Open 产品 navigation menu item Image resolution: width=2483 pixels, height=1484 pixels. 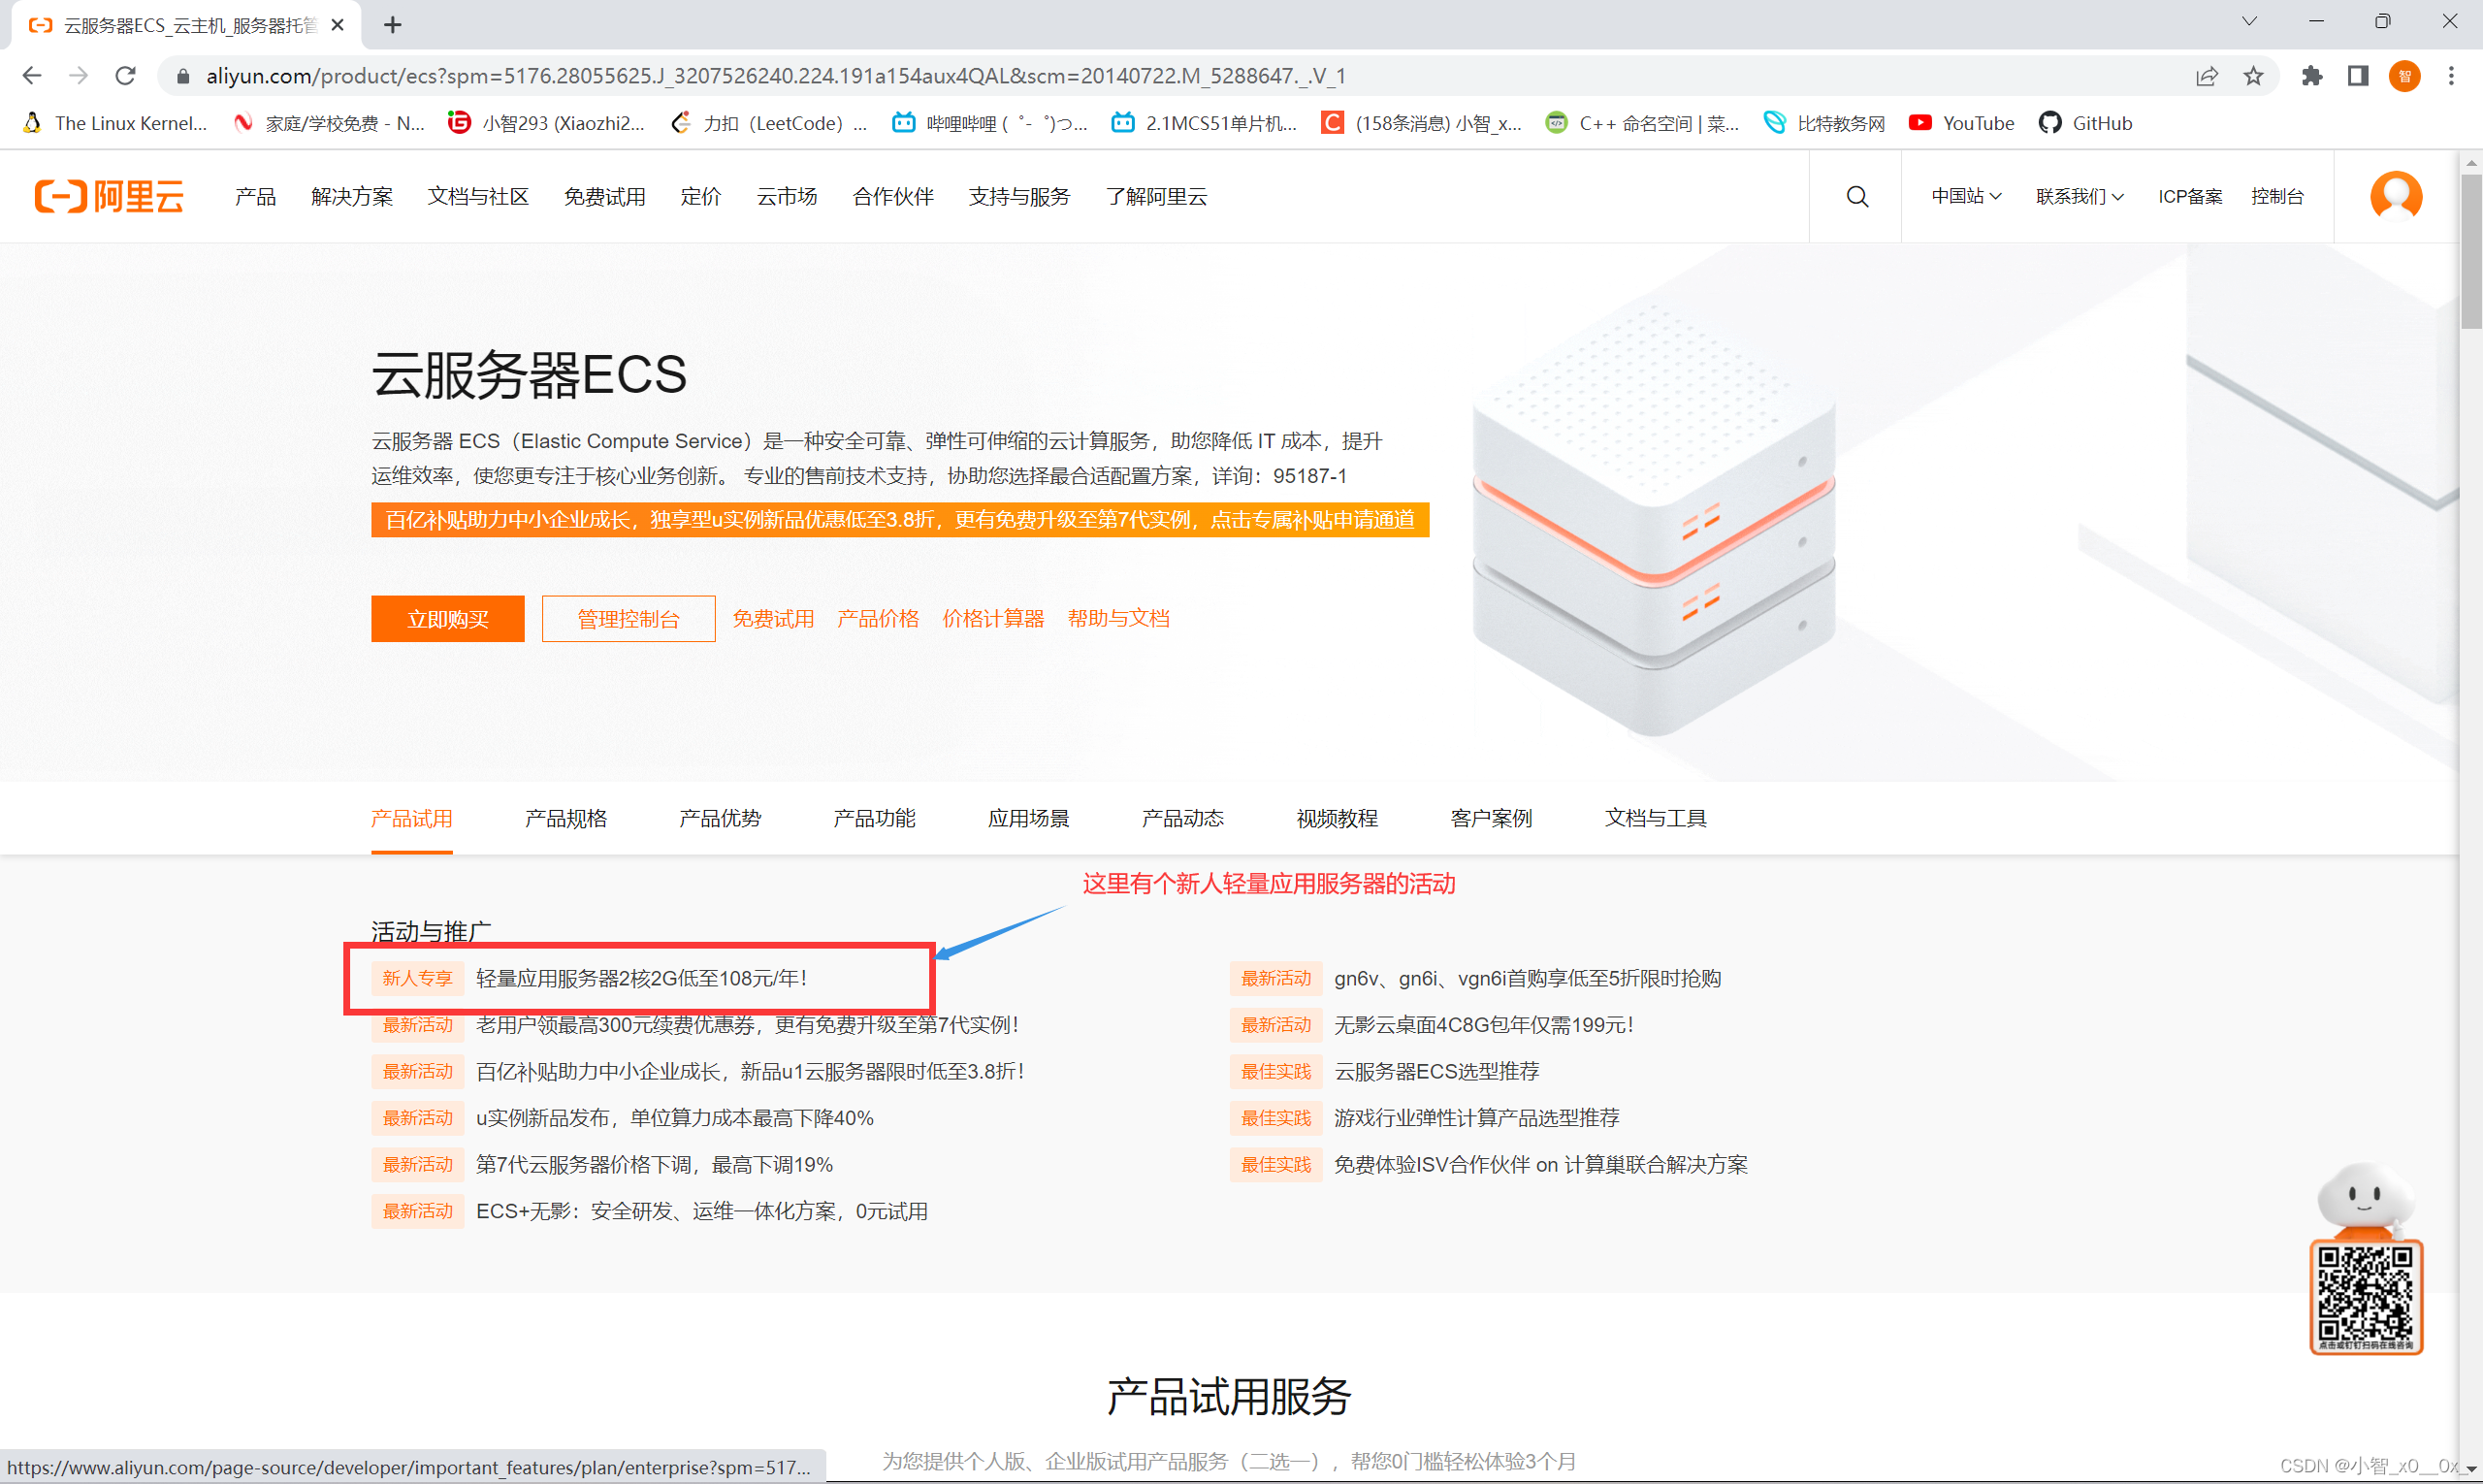click(254, 196)
